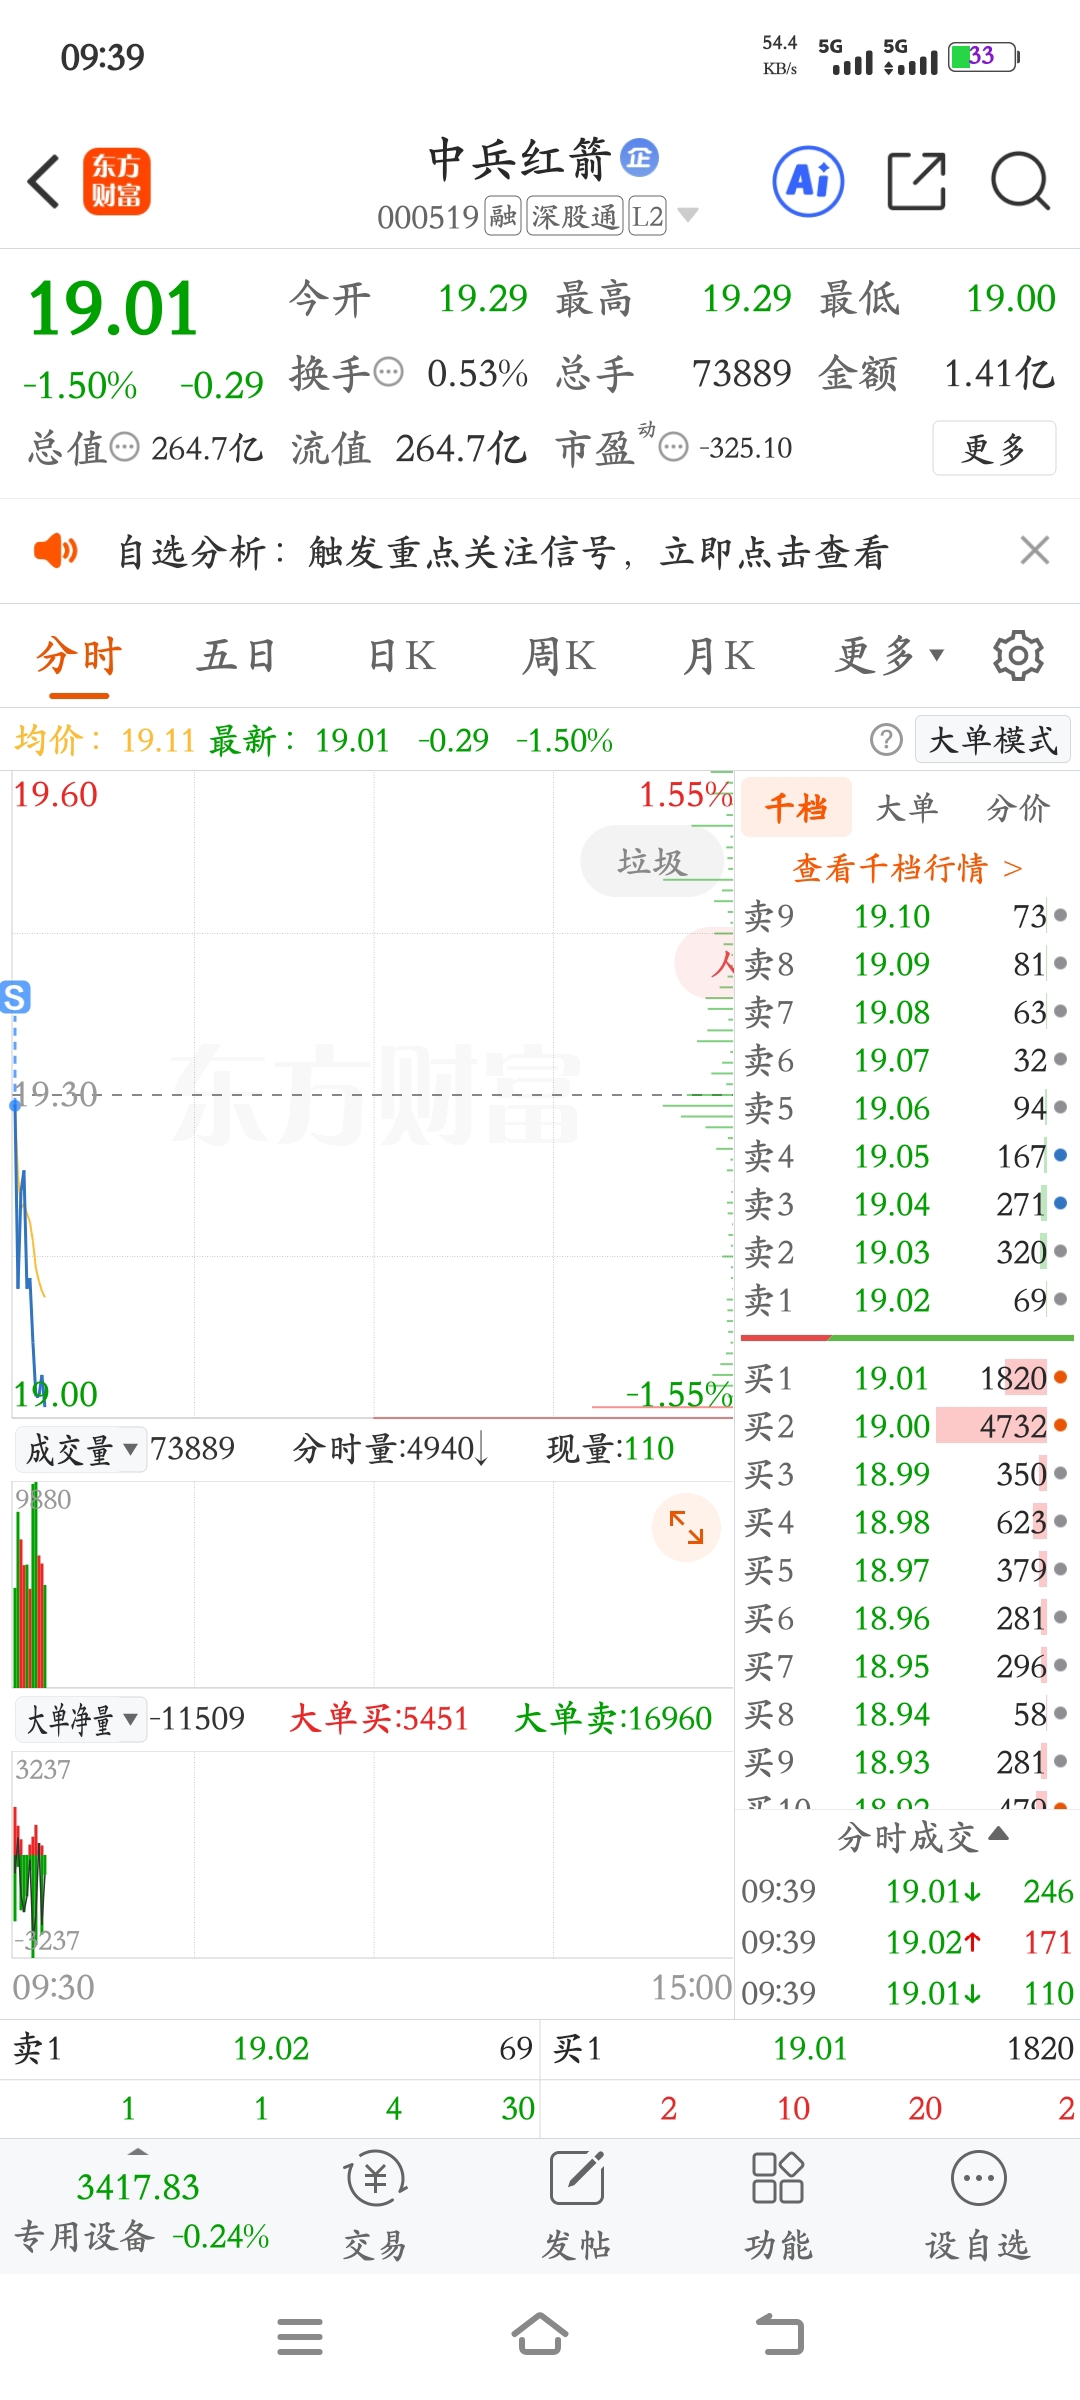Open chart settings gear icon
The image size is (1080, 2400).
pos(1018,656)
